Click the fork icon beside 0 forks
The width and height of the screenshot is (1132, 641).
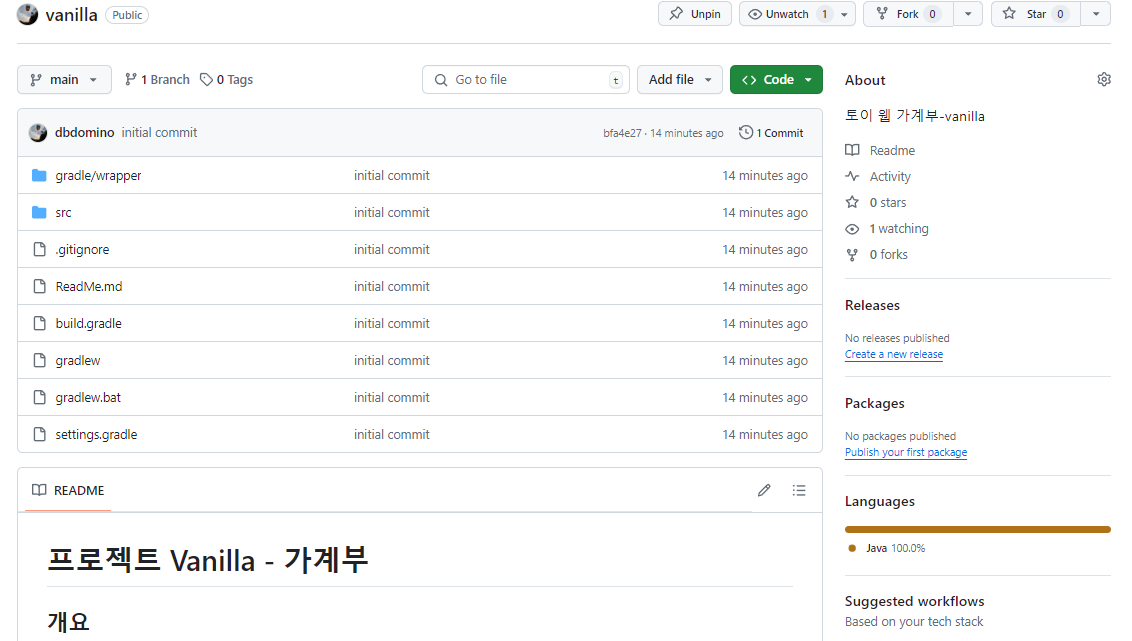[x=853, y=255]
